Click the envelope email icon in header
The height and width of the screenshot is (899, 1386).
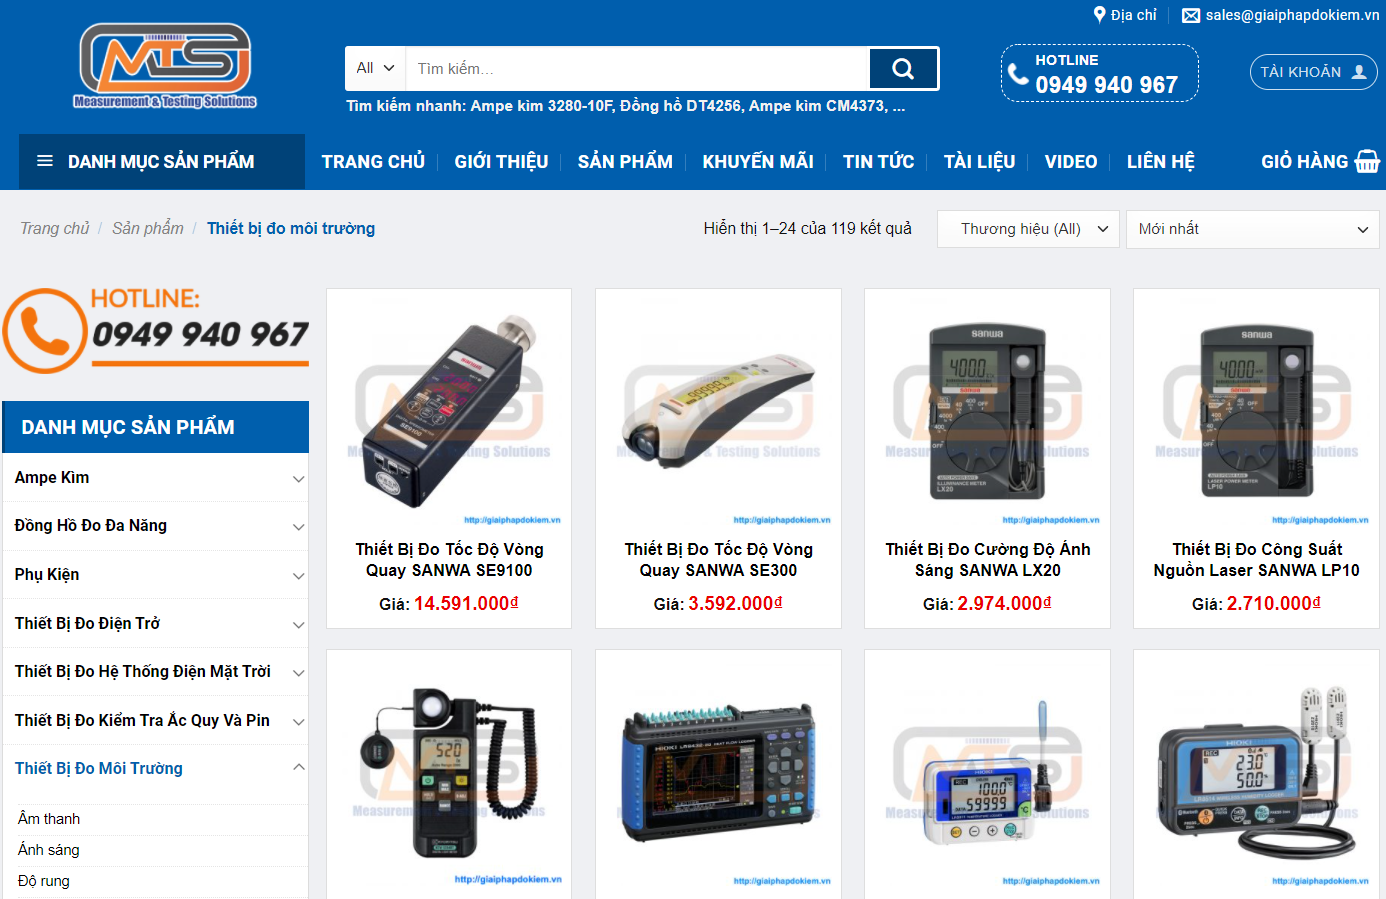(1191, 16)
